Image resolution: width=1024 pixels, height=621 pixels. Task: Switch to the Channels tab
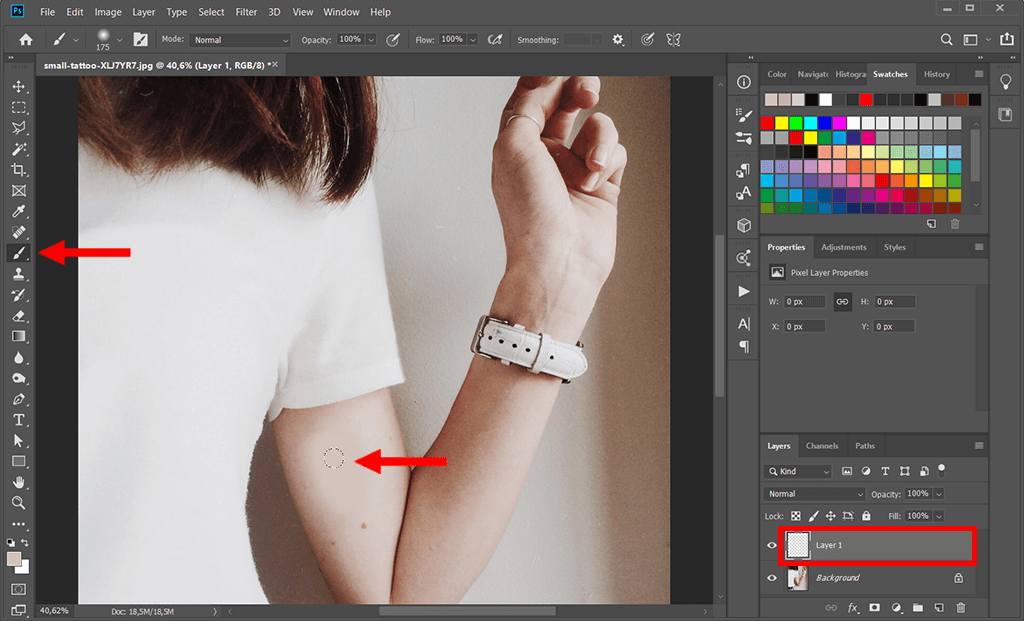822,446
